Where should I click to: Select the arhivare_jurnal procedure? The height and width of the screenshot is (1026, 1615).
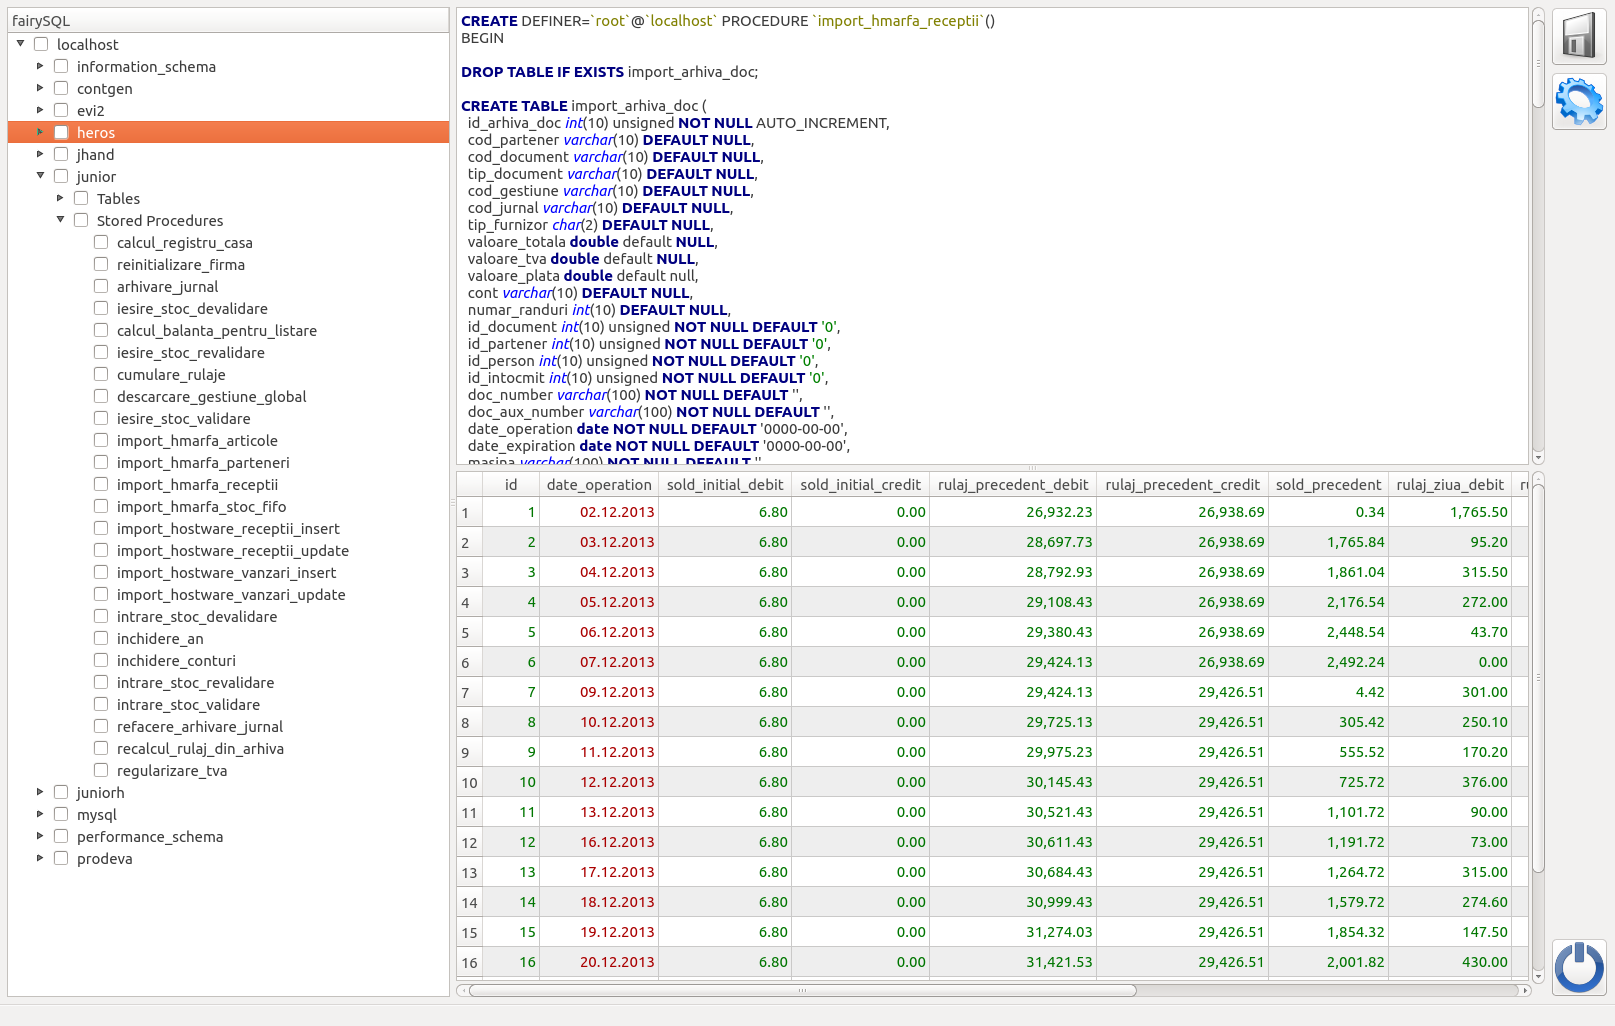coord(167,287)
